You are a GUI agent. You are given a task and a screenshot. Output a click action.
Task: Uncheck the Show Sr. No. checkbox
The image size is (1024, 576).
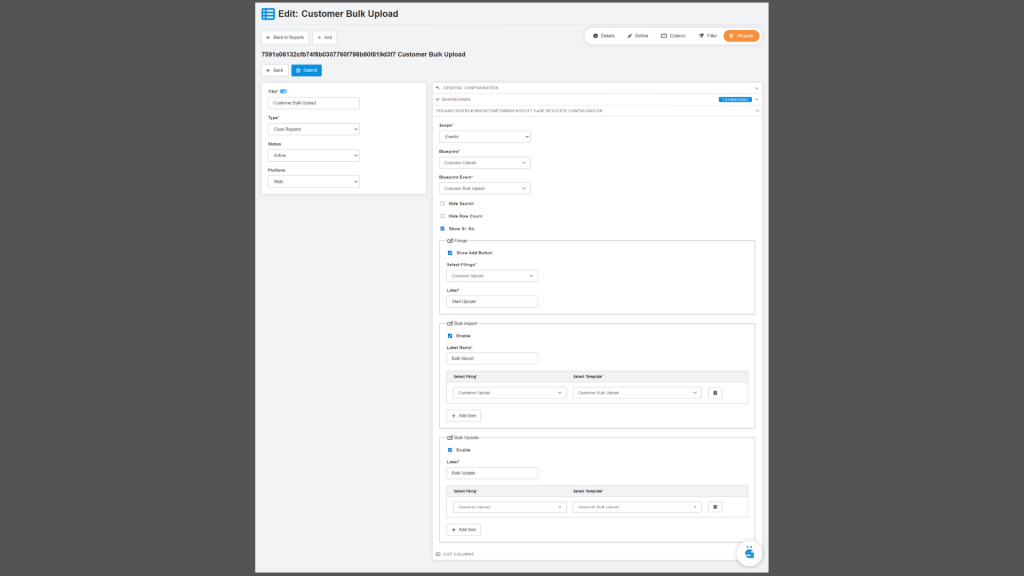pos(442,228)
